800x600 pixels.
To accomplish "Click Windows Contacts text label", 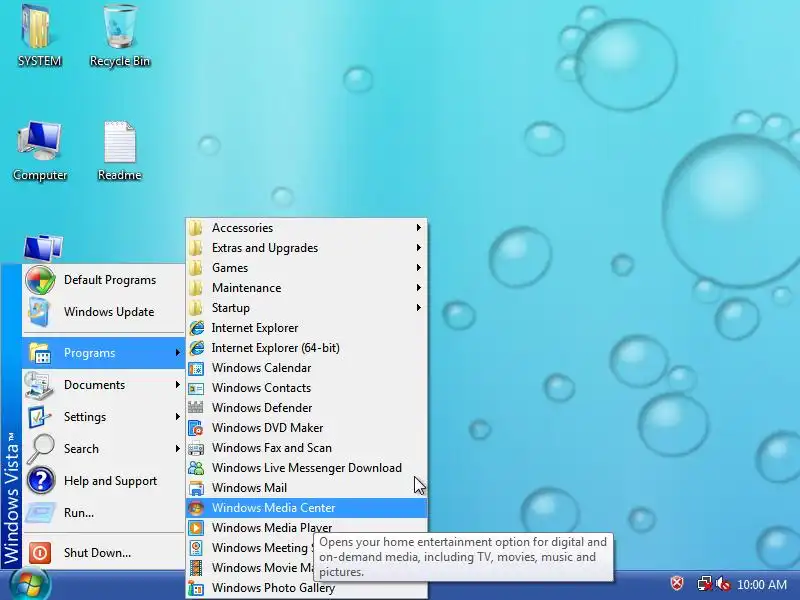I will pos(261,388).
